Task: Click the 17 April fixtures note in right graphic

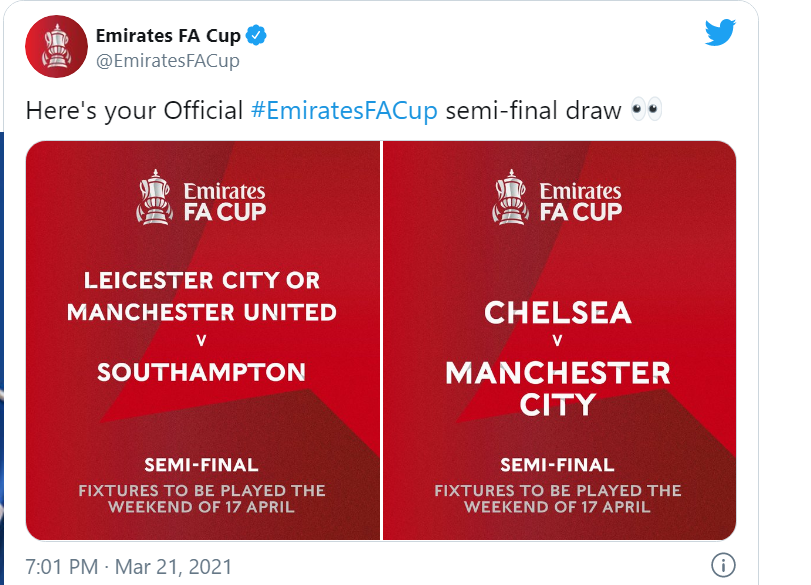Action: (558, 498)
